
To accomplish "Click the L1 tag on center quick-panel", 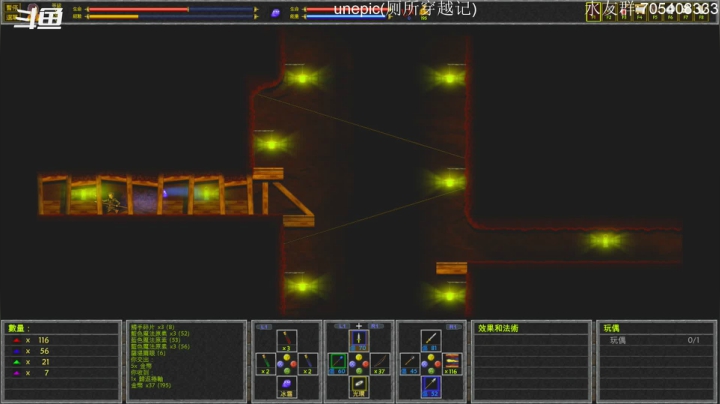I will click(341, 326).
